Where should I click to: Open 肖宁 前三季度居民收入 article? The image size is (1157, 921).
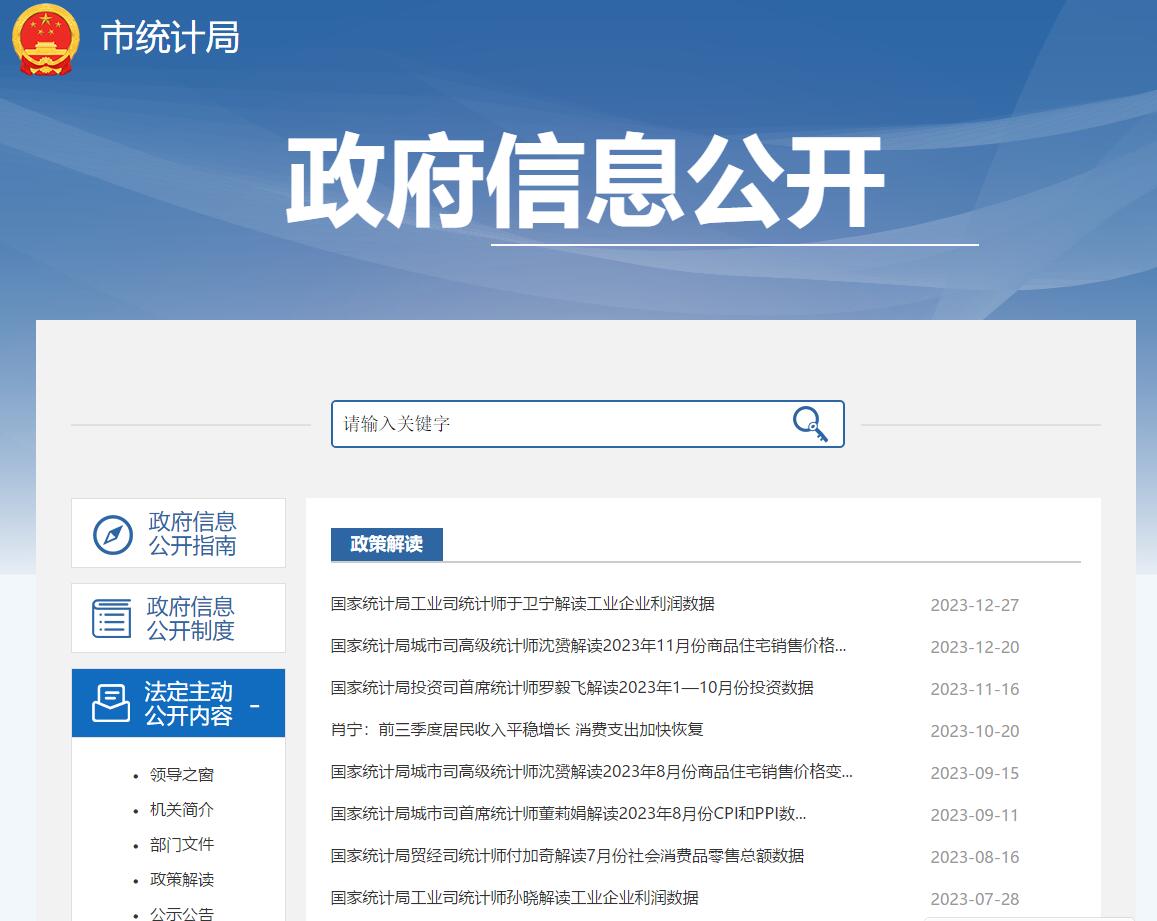(x=517, y=730)
